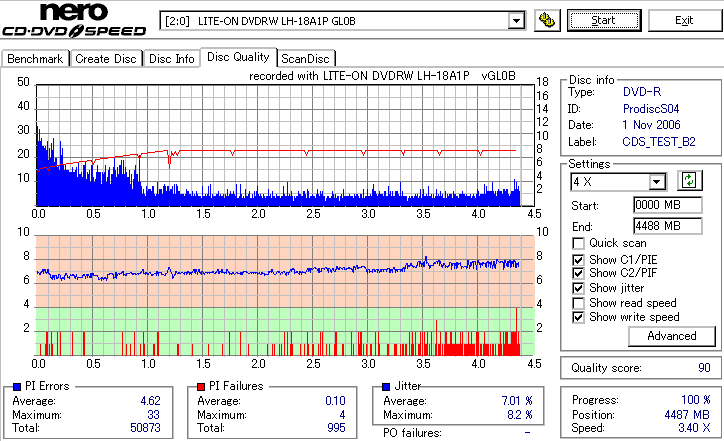Click the disc date 1 Nov 2006
Viewport: 724px width, 441px height.
click(651, 125)
